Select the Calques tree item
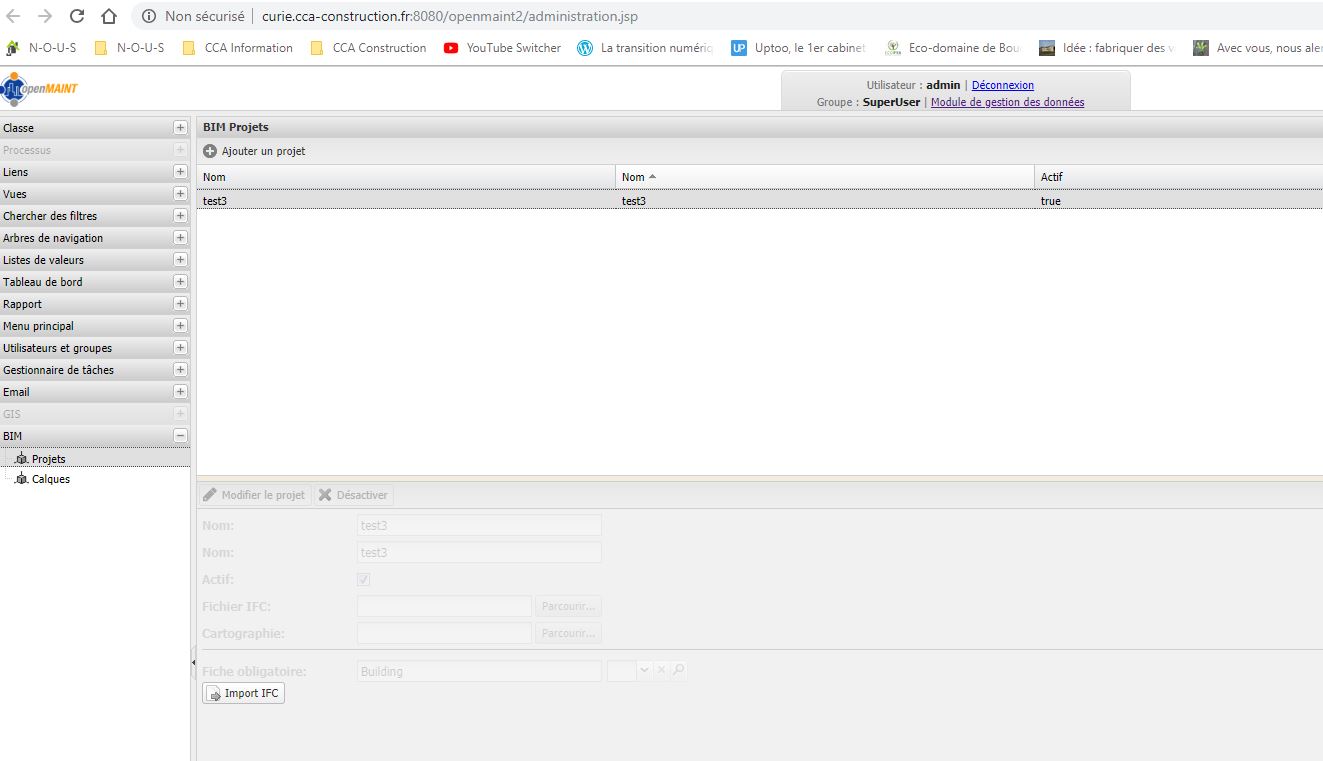 coord(50,479)
